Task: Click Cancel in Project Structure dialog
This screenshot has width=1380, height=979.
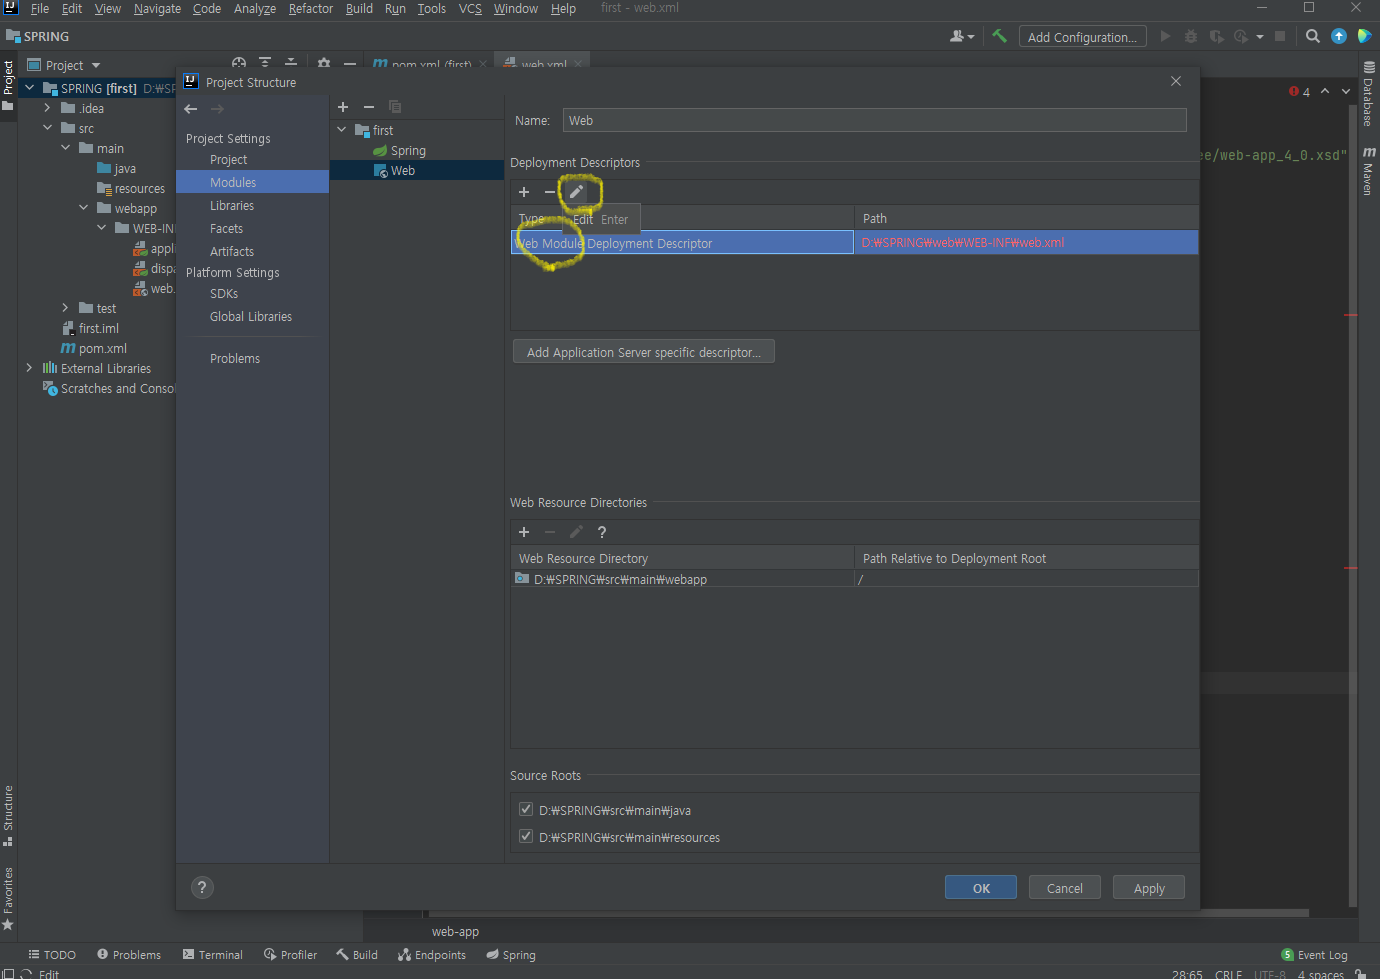Action: coord(1064,888)
